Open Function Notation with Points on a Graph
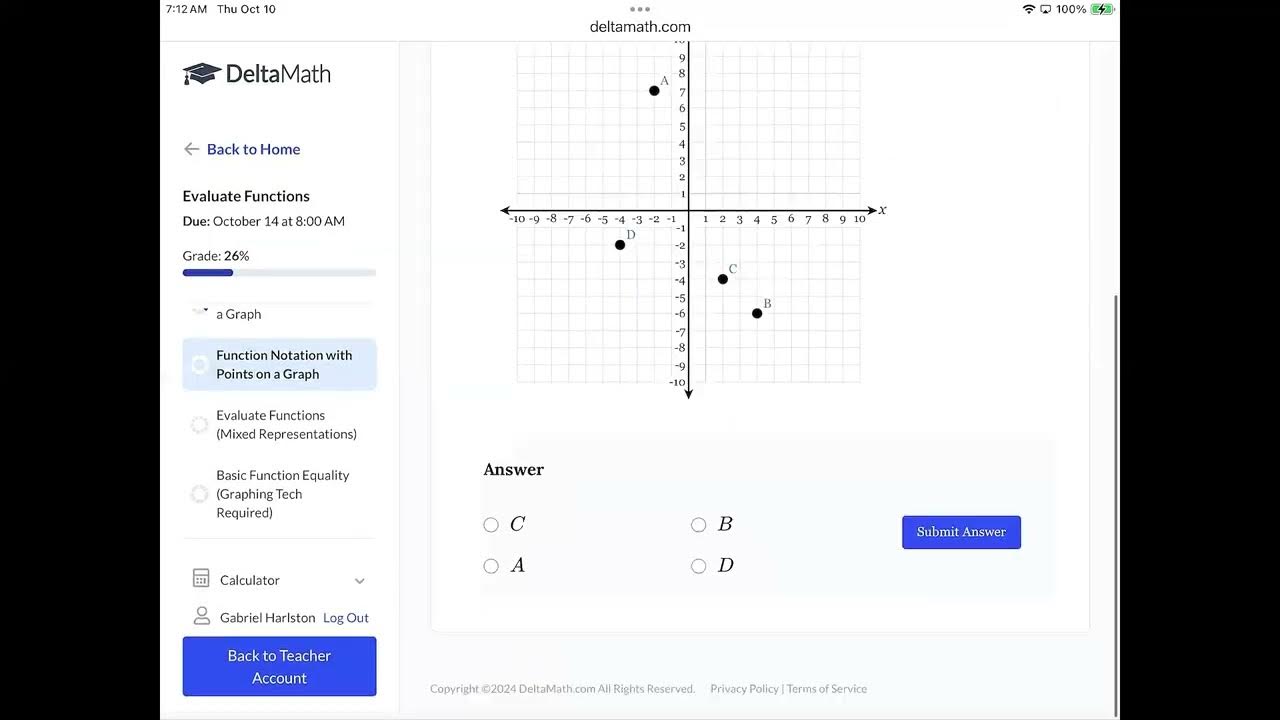Image resolution: width=1280 pixels, height=720 pixels. (284, 364)
